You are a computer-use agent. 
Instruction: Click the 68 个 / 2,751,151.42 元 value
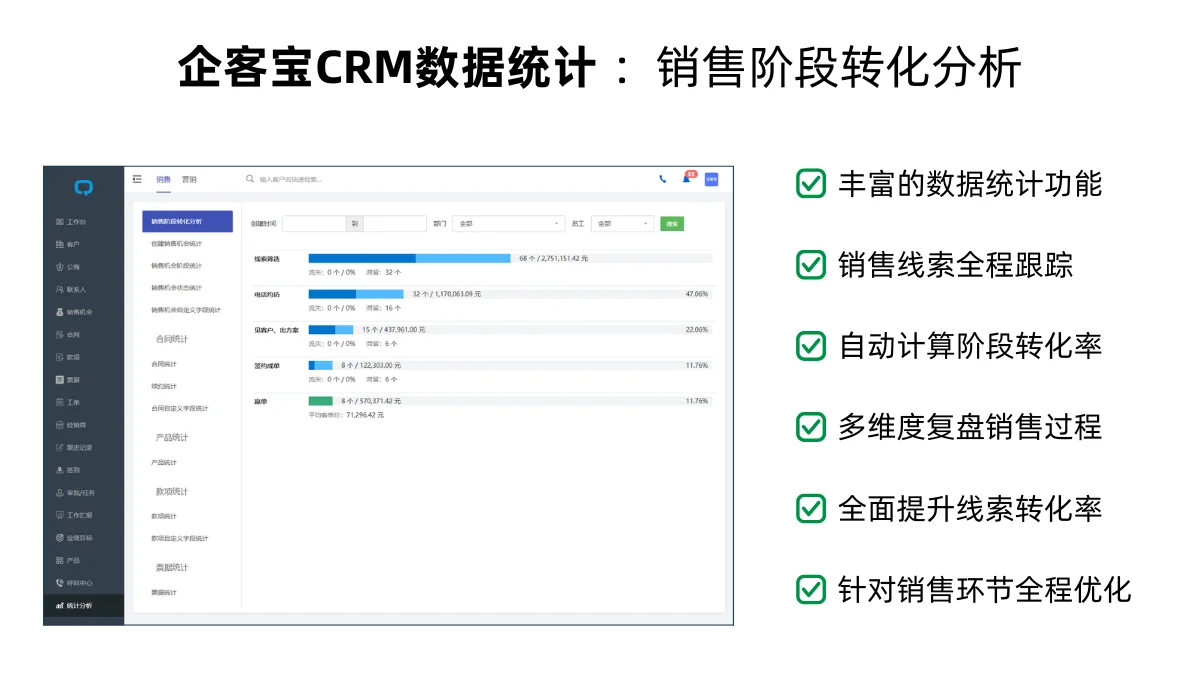pyautogui.click(x=553, y=258)
